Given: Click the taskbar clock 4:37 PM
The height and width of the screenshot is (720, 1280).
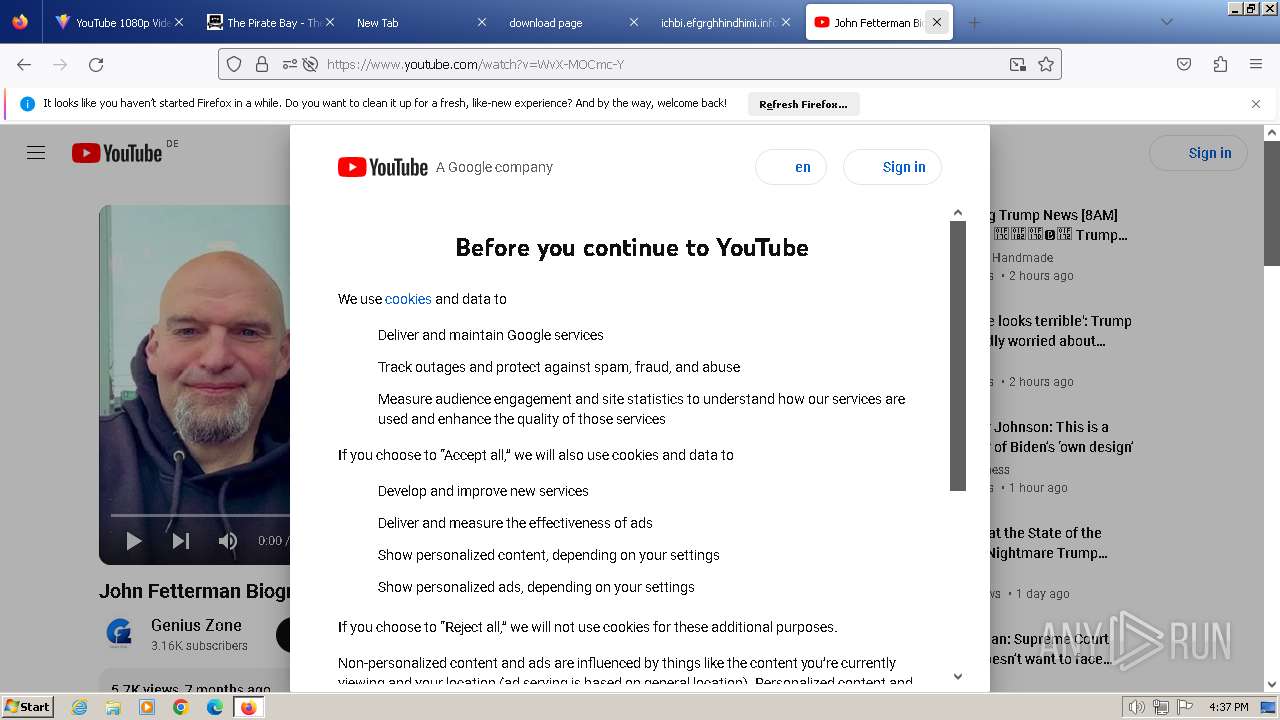Looking at the screenshot, I should coord(1229,707).
